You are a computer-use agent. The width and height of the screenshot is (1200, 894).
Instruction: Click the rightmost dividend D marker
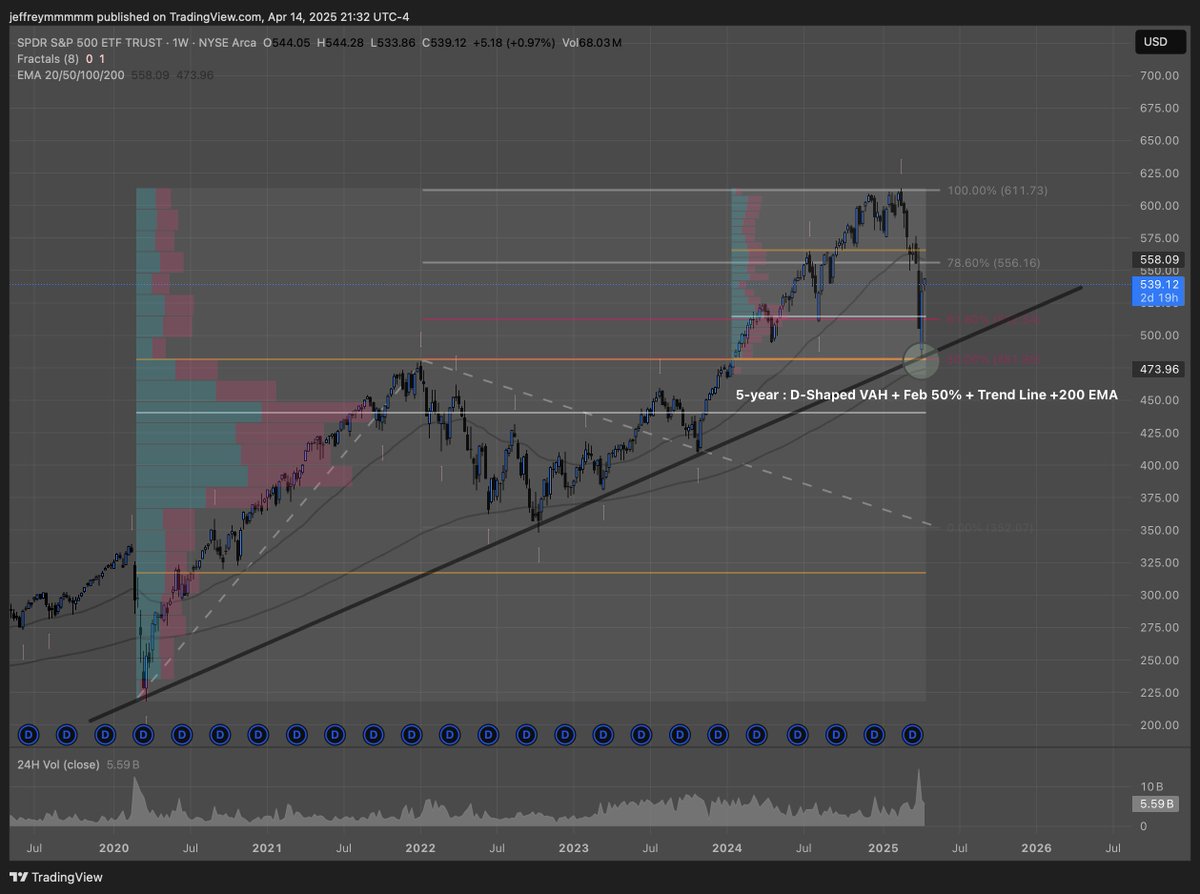(912, 735)
